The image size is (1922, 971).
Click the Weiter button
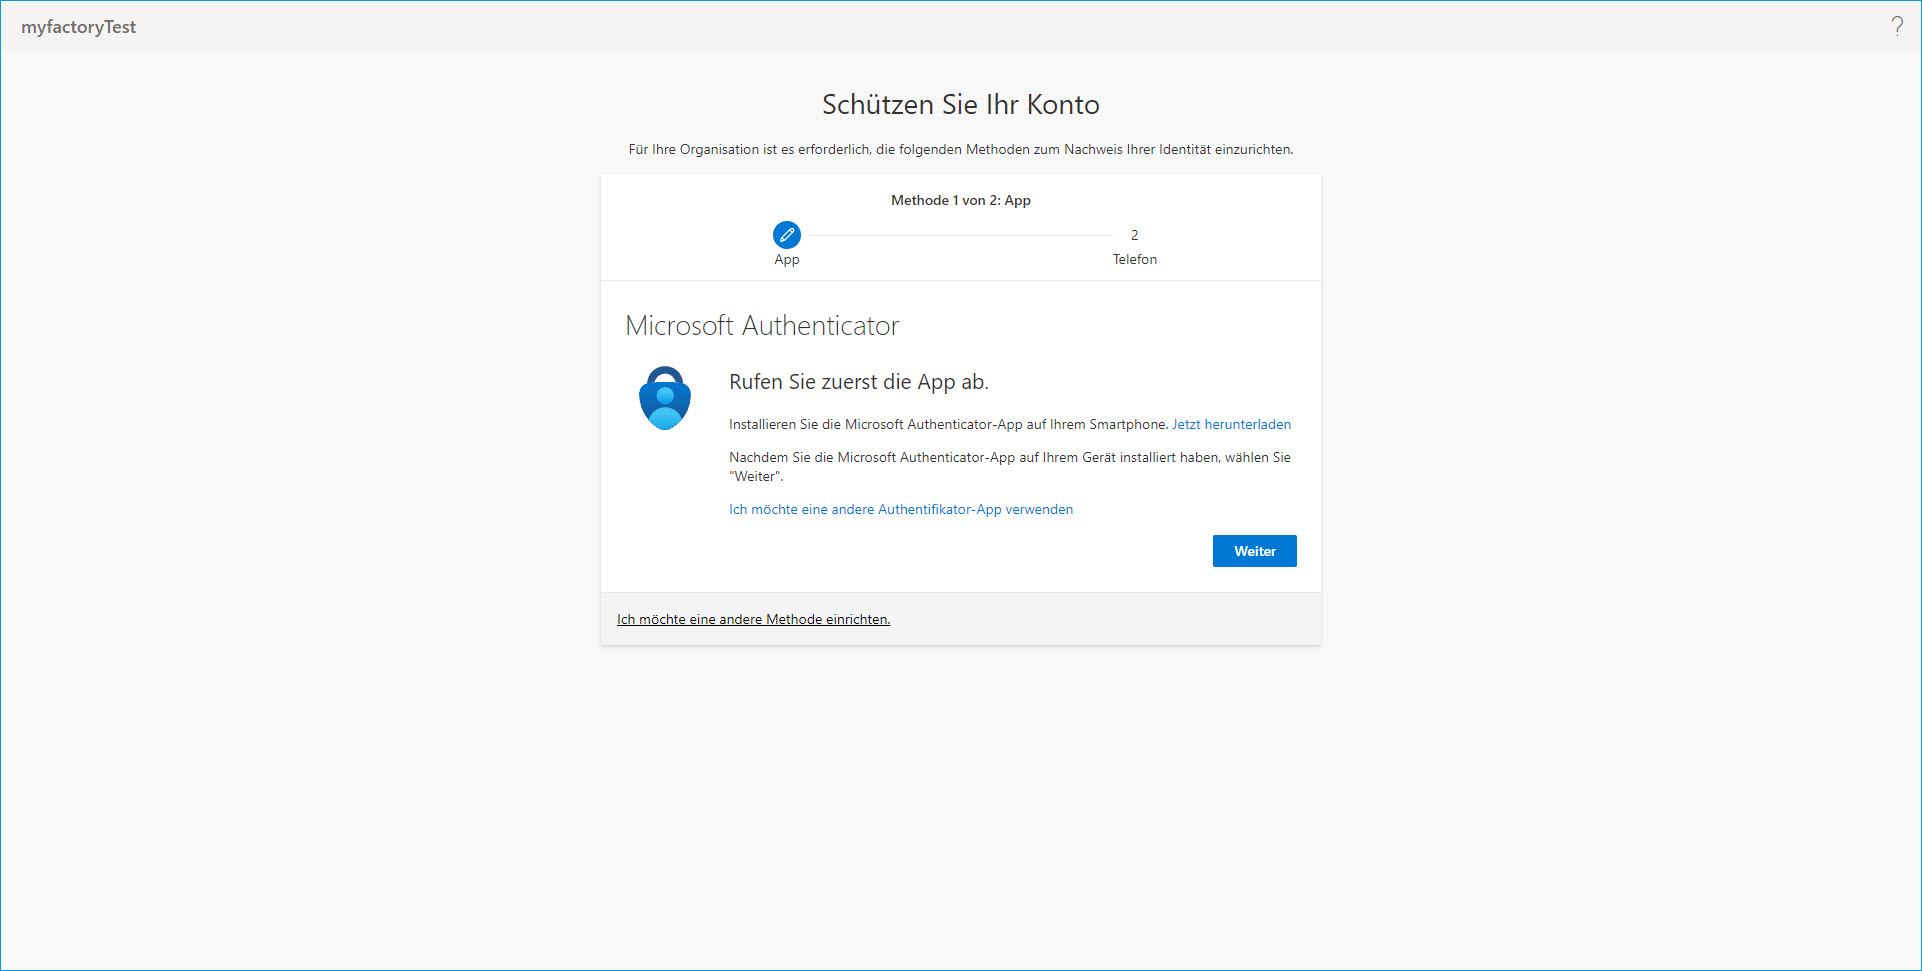[1254, 551]
